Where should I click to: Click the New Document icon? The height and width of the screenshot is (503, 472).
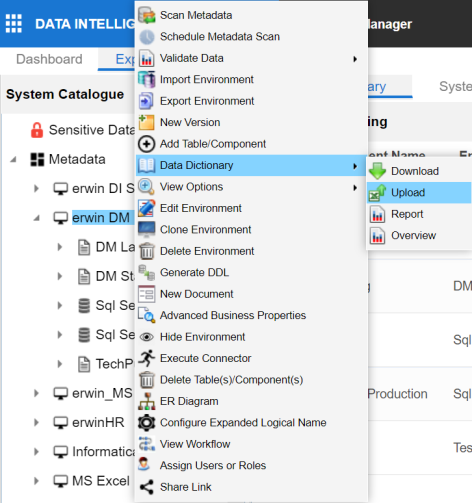147,294
